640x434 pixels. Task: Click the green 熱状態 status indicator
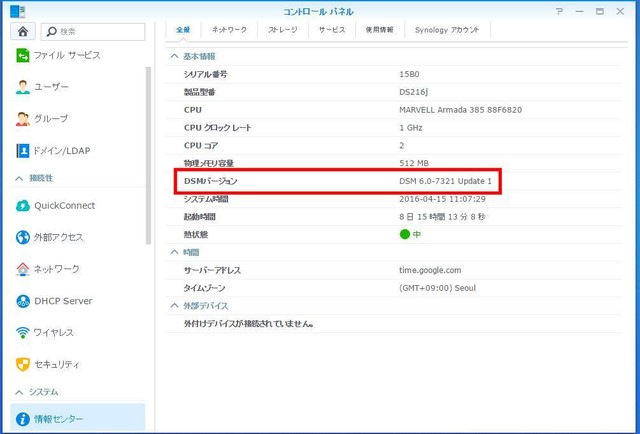click(x=404, y=234)
